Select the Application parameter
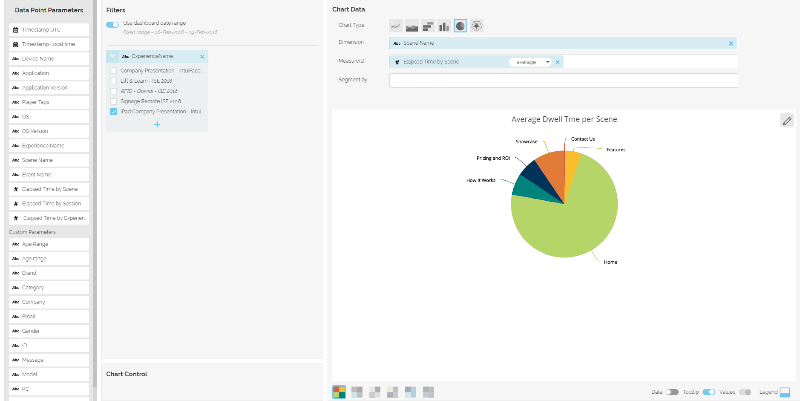 click(x=49, y=73)
